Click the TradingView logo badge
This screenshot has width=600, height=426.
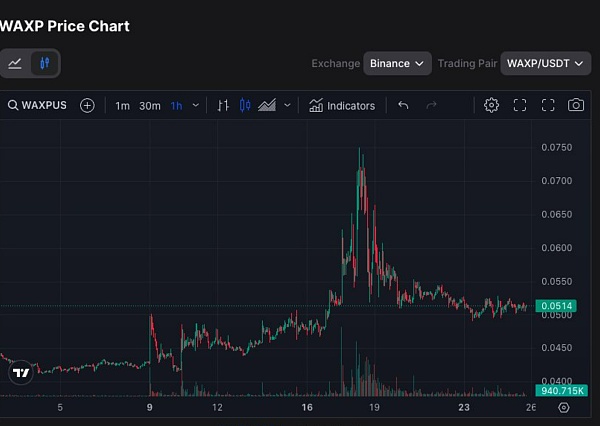(21, 372)
